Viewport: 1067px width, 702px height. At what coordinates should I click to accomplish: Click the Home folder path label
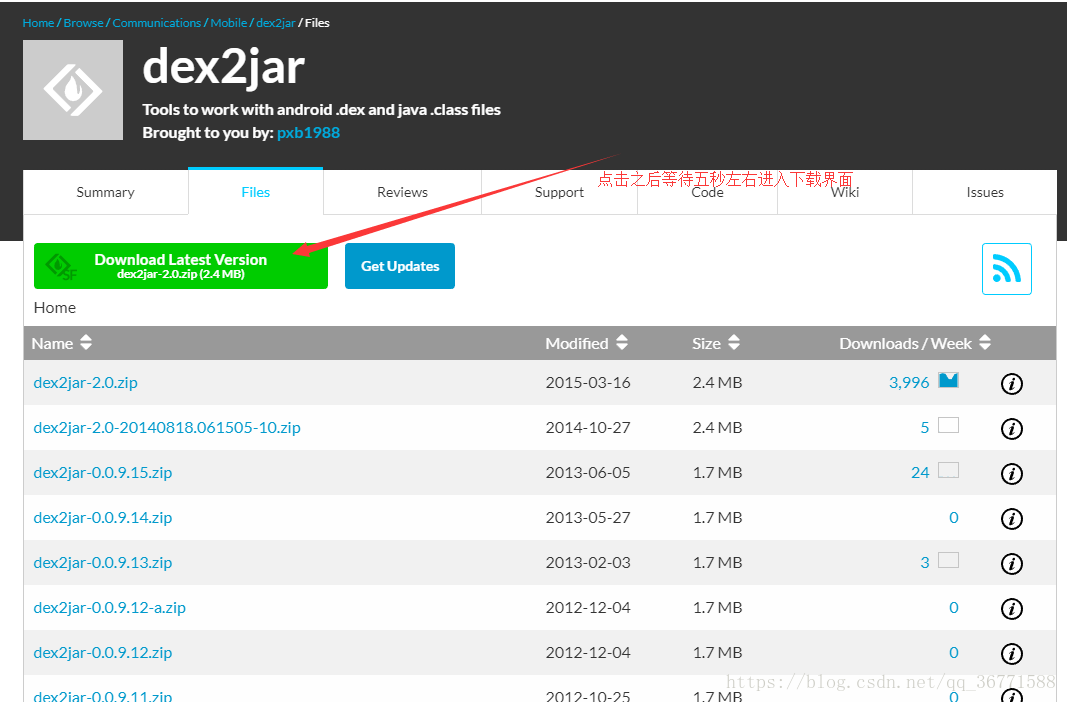point(54,307)
